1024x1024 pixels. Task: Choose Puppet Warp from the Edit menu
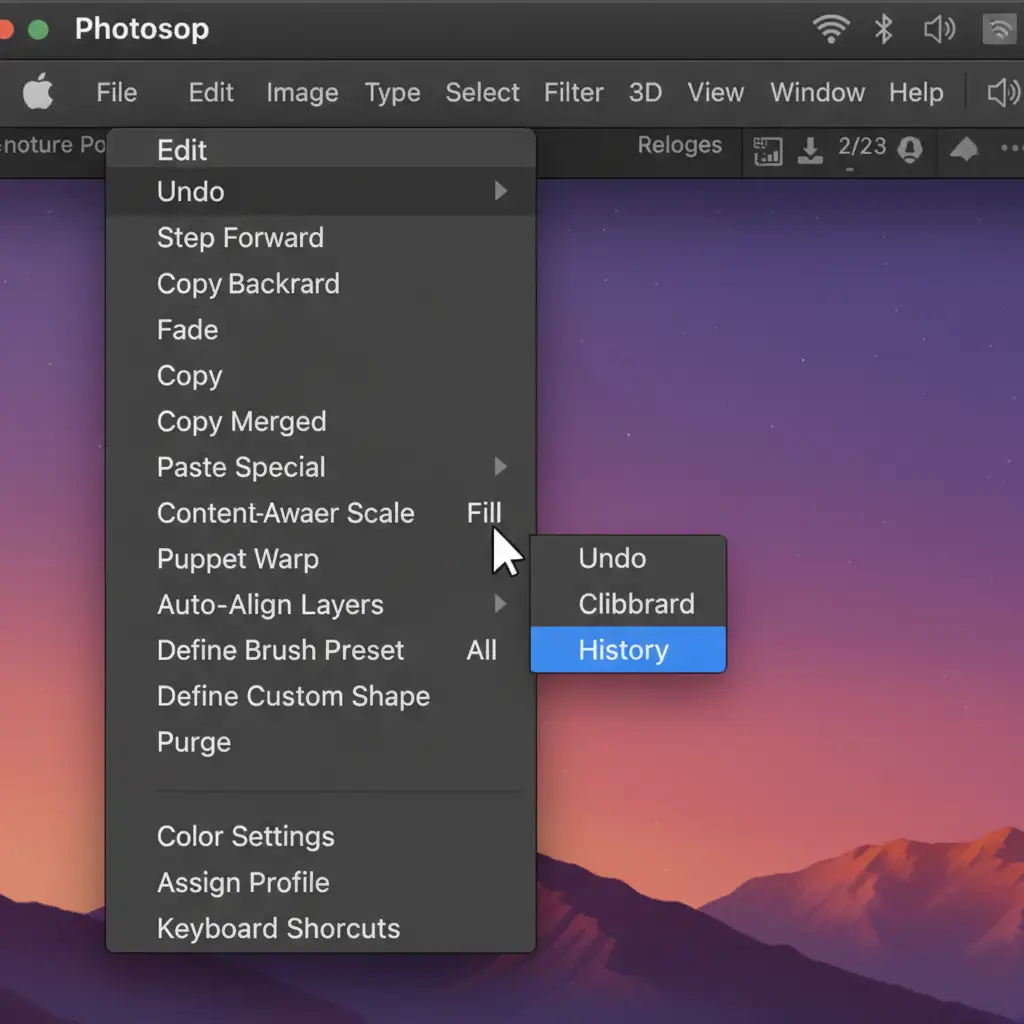(x=238, y=559)
